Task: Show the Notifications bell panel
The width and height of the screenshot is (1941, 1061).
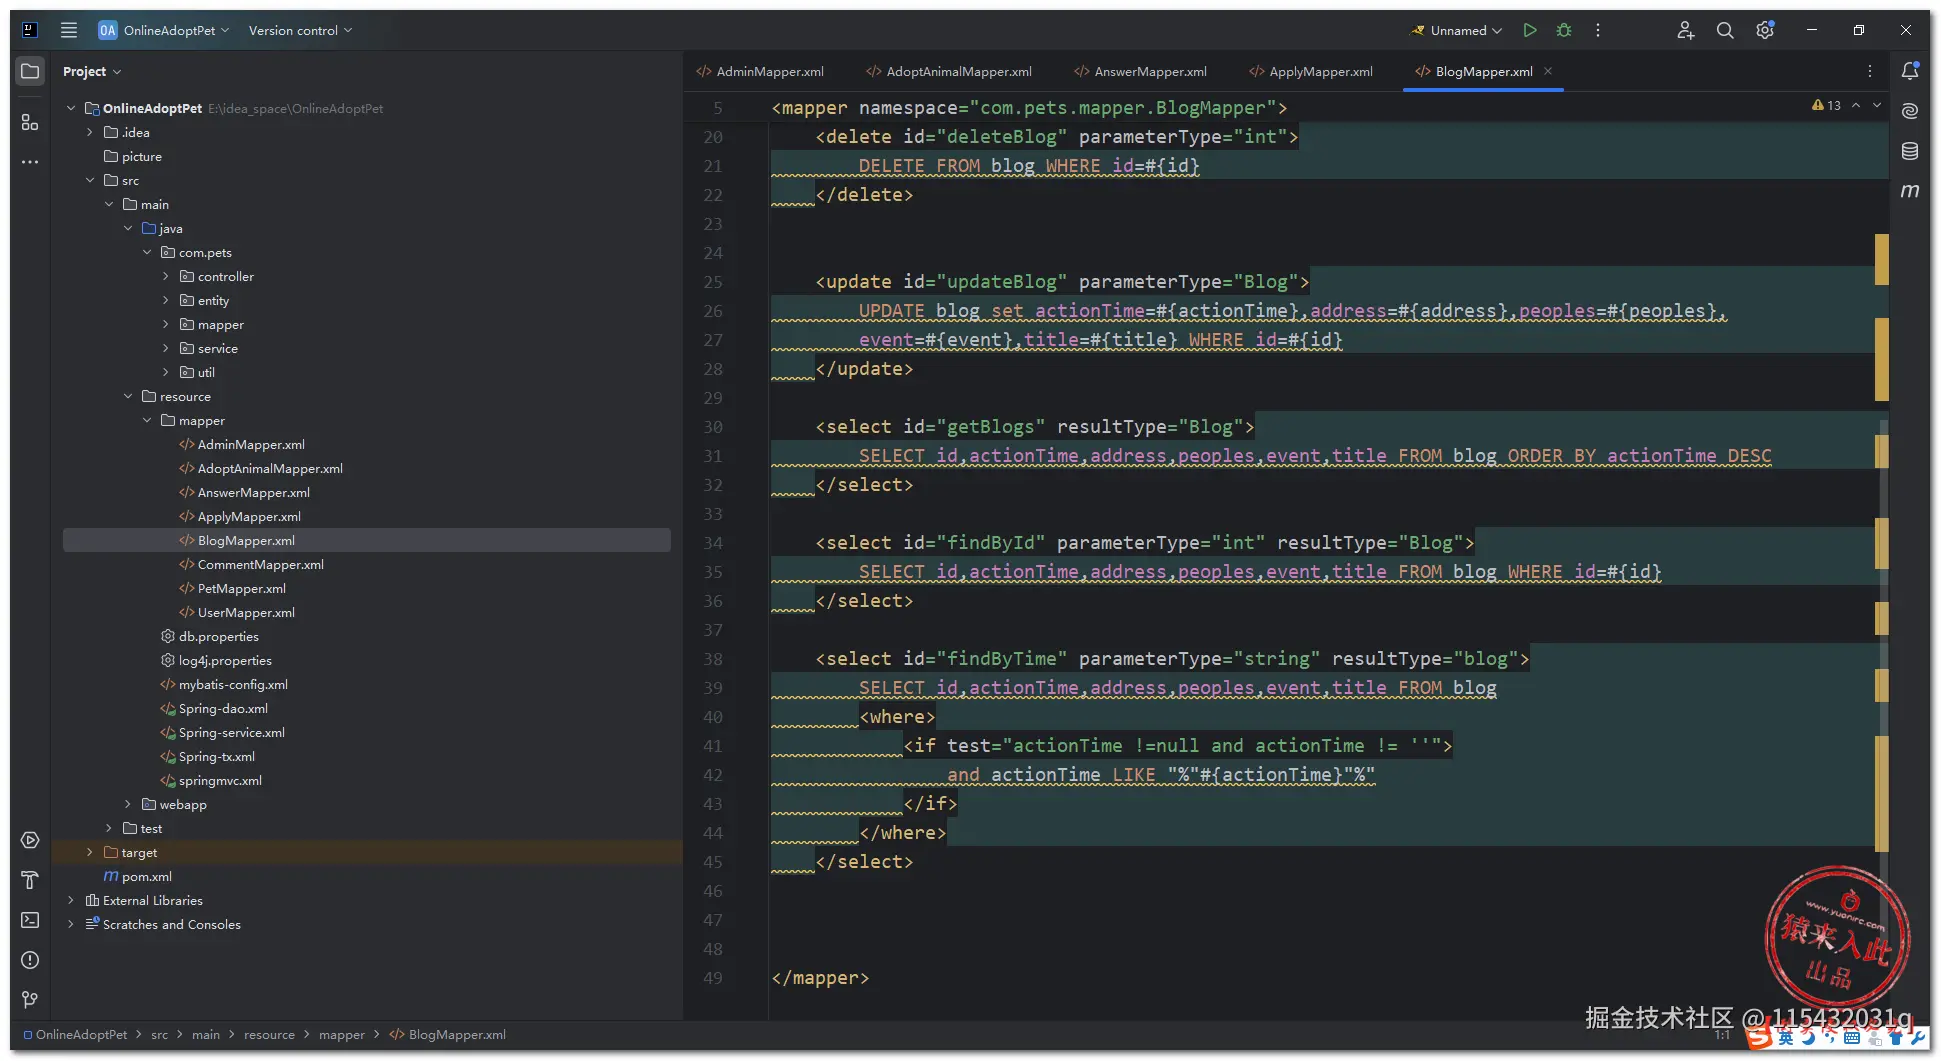Action: click(1910, 71)
